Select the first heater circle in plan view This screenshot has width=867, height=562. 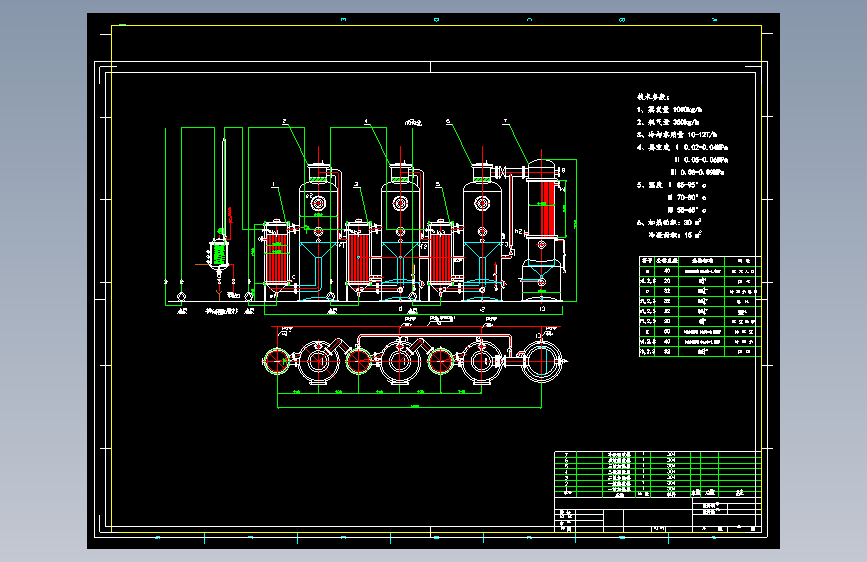[x=276, y=361]
